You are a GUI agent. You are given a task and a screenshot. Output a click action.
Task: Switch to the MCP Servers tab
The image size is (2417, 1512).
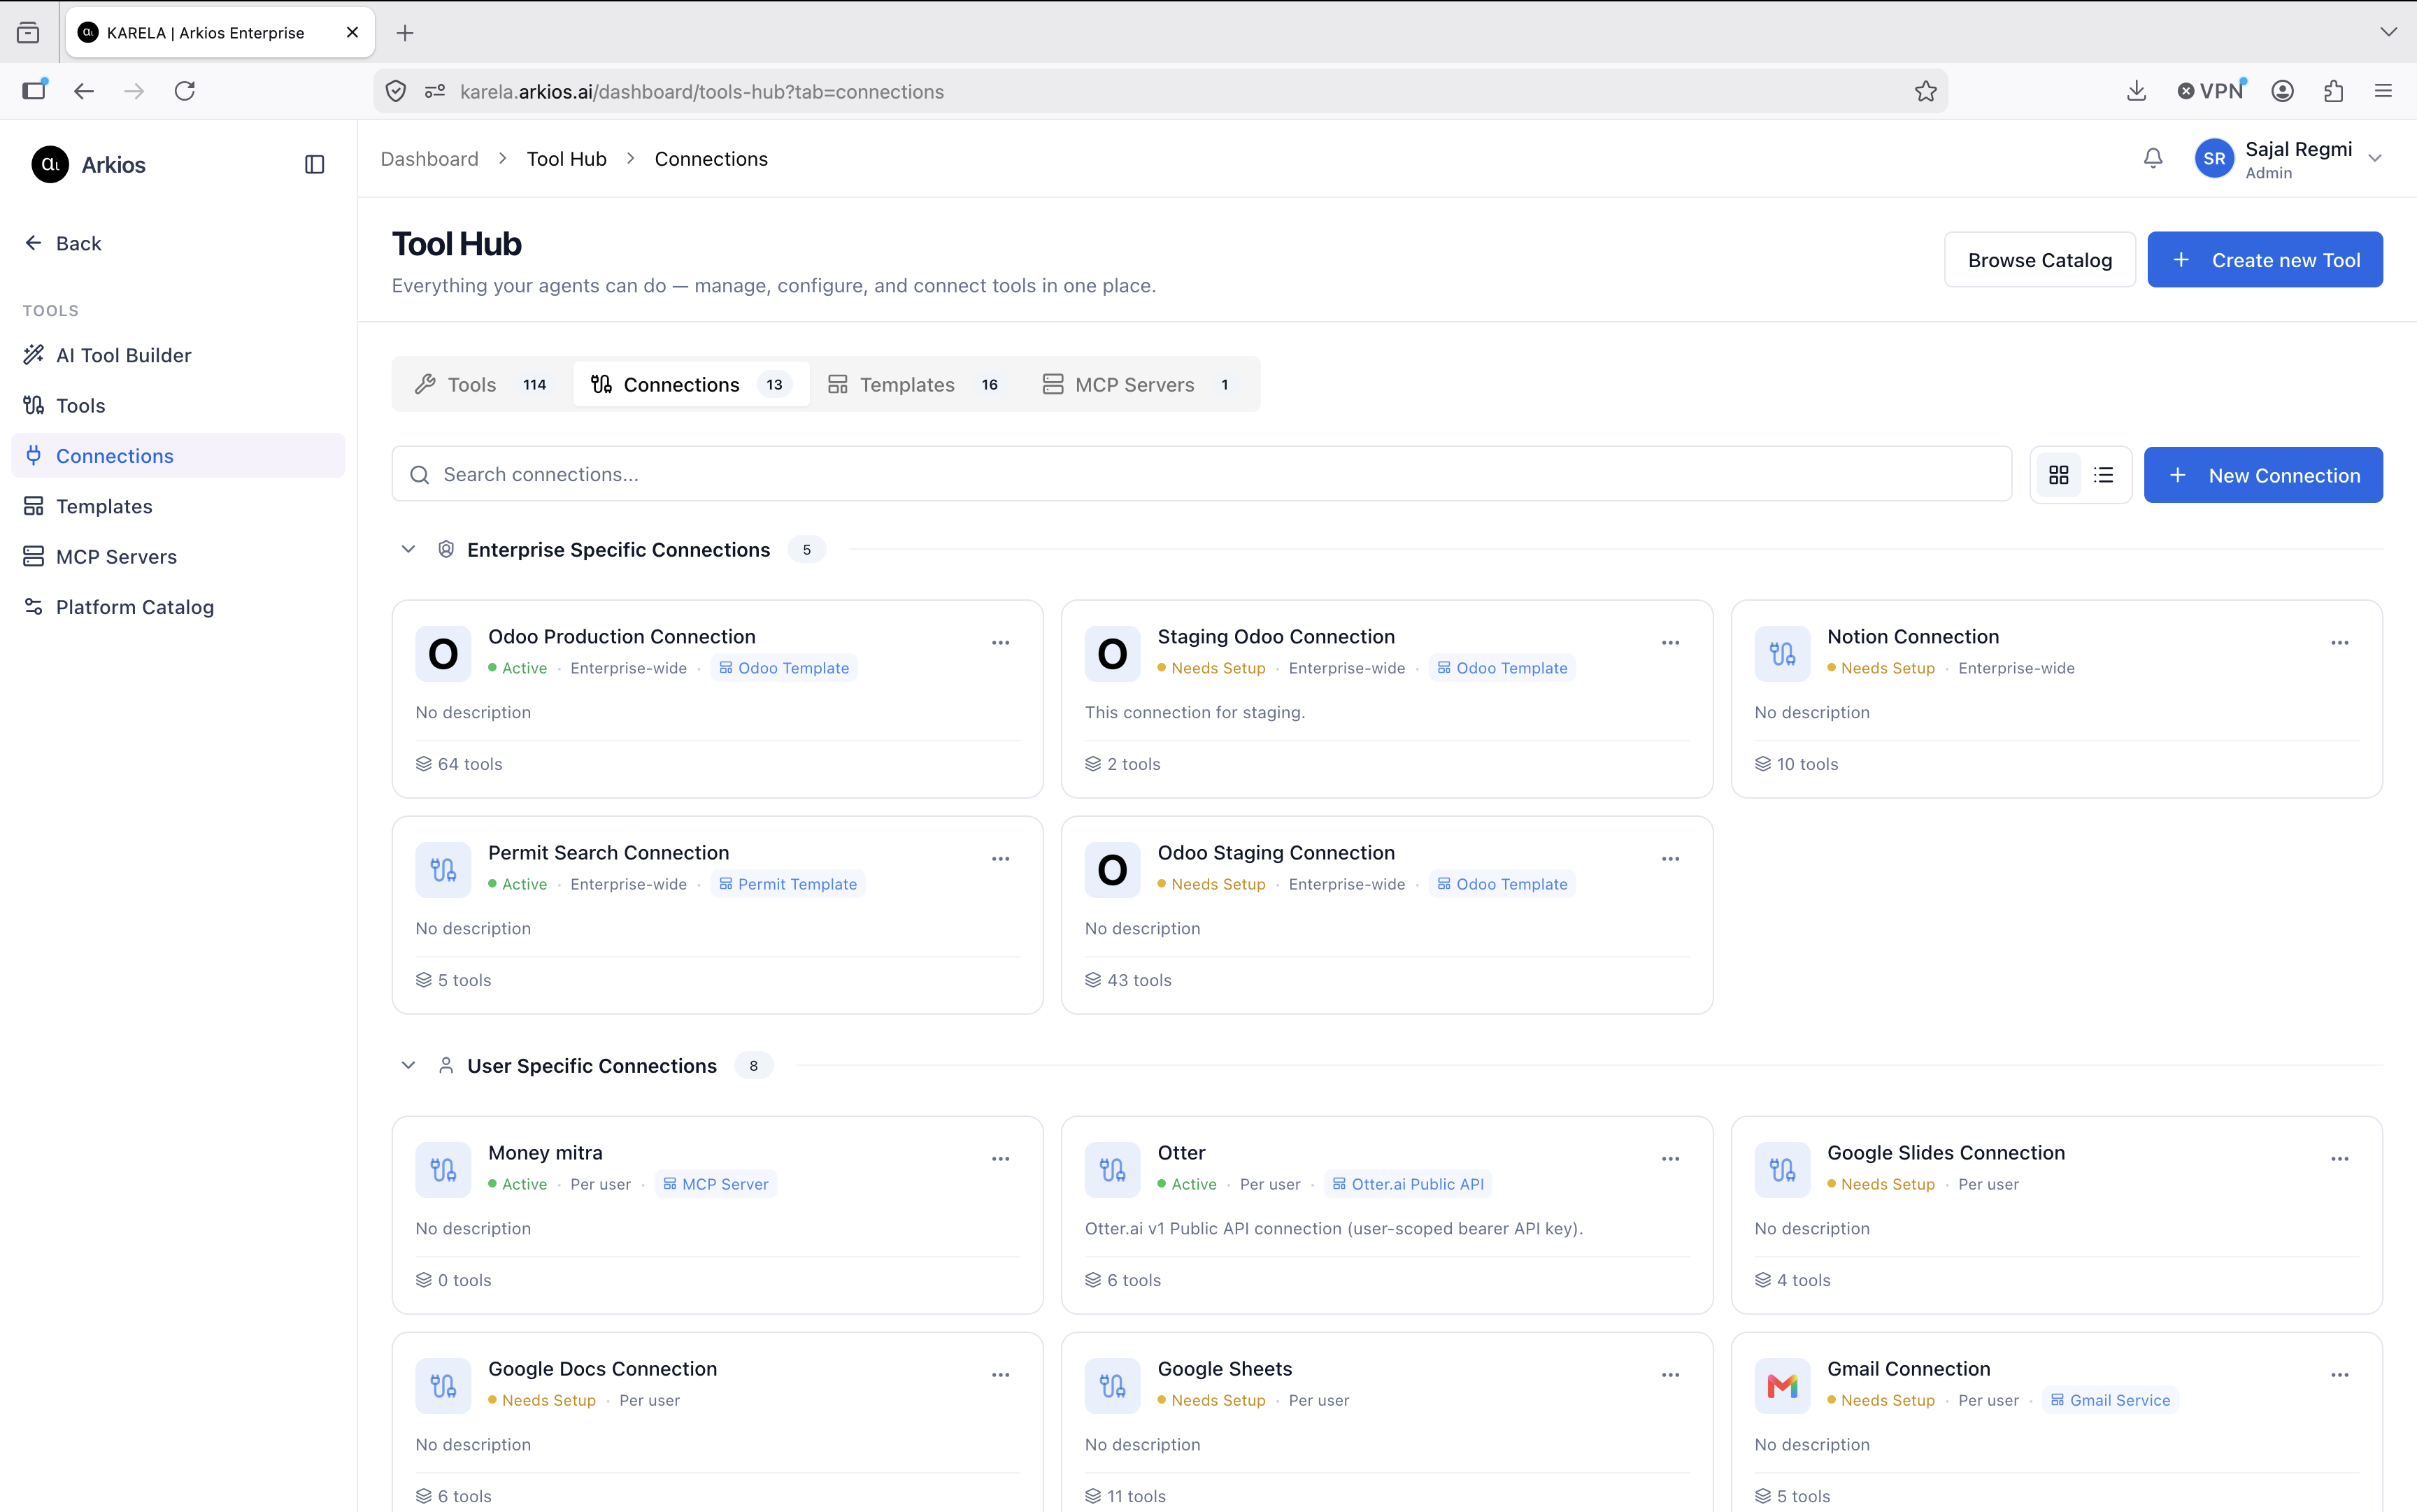(1139, 385)
